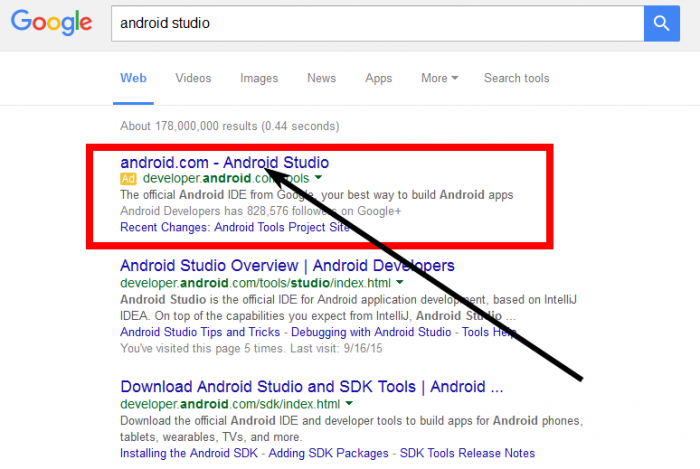Switch to the Apps tab
This screenshot has height=469, width=700.
tap(379, 78)
